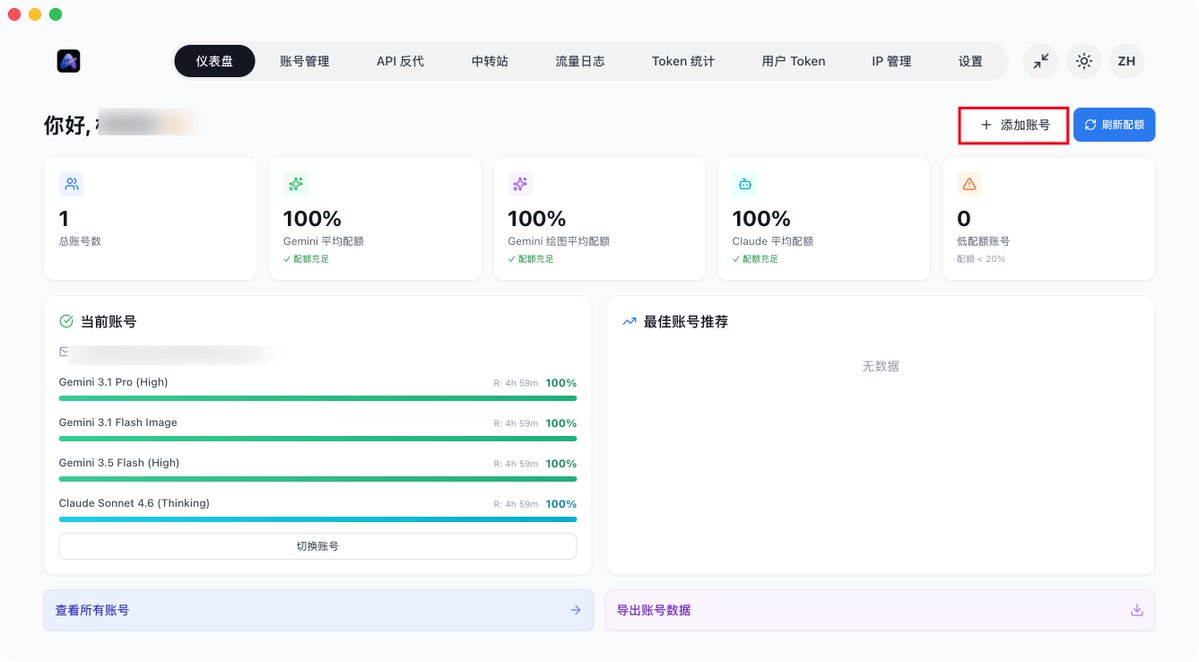Click the Claude Sonnet 4.6 (Thinking) model name

click(x=134, y=503)
